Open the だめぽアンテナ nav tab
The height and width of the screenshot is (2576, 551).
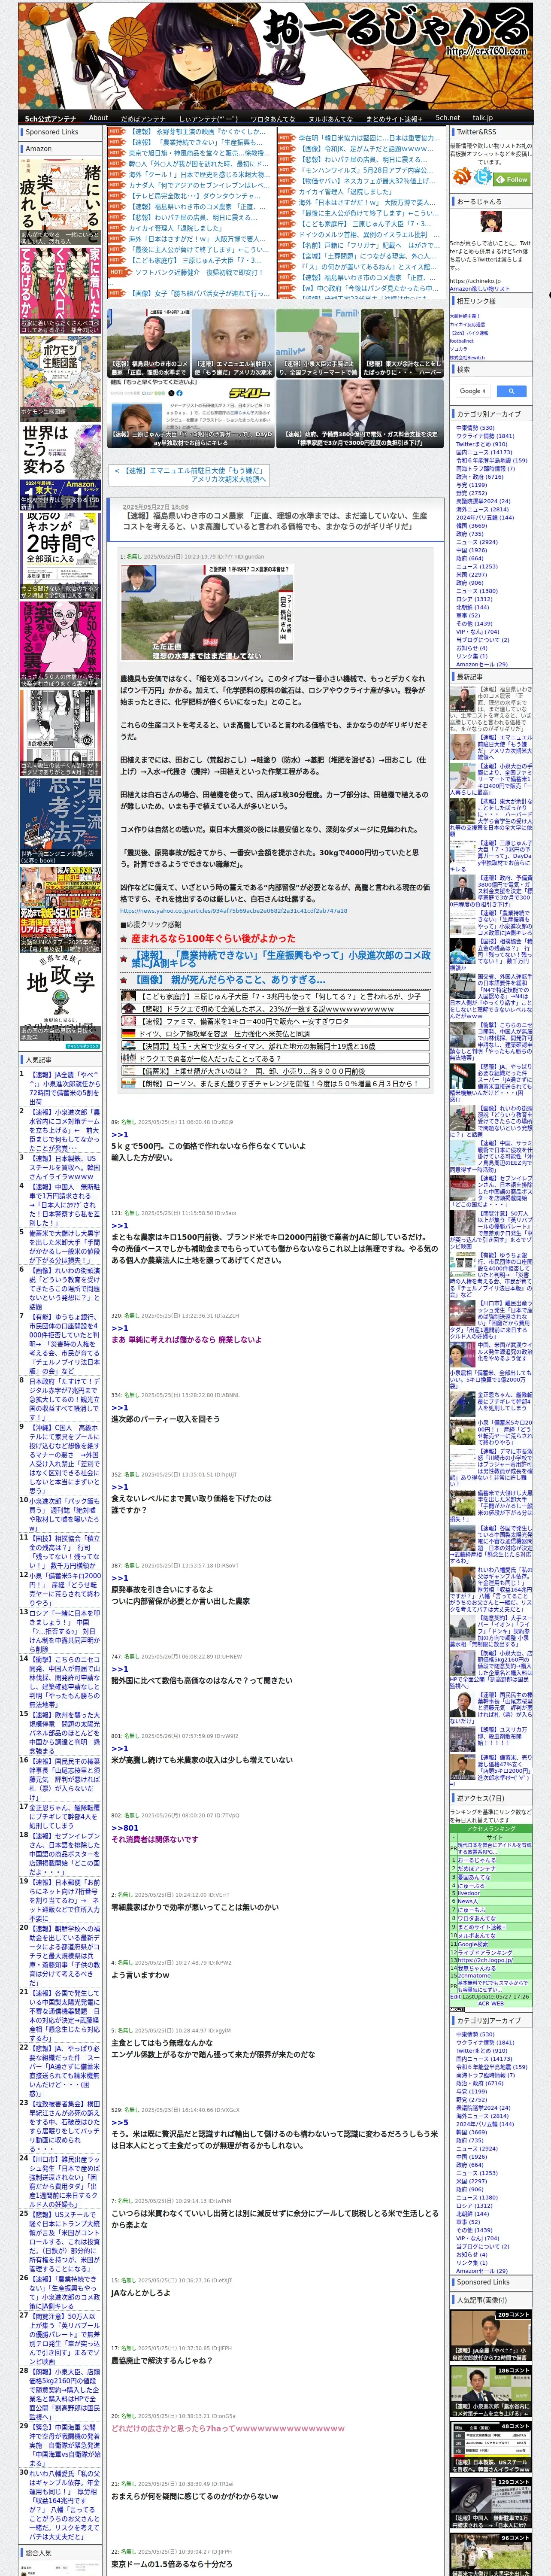(143, 118)
